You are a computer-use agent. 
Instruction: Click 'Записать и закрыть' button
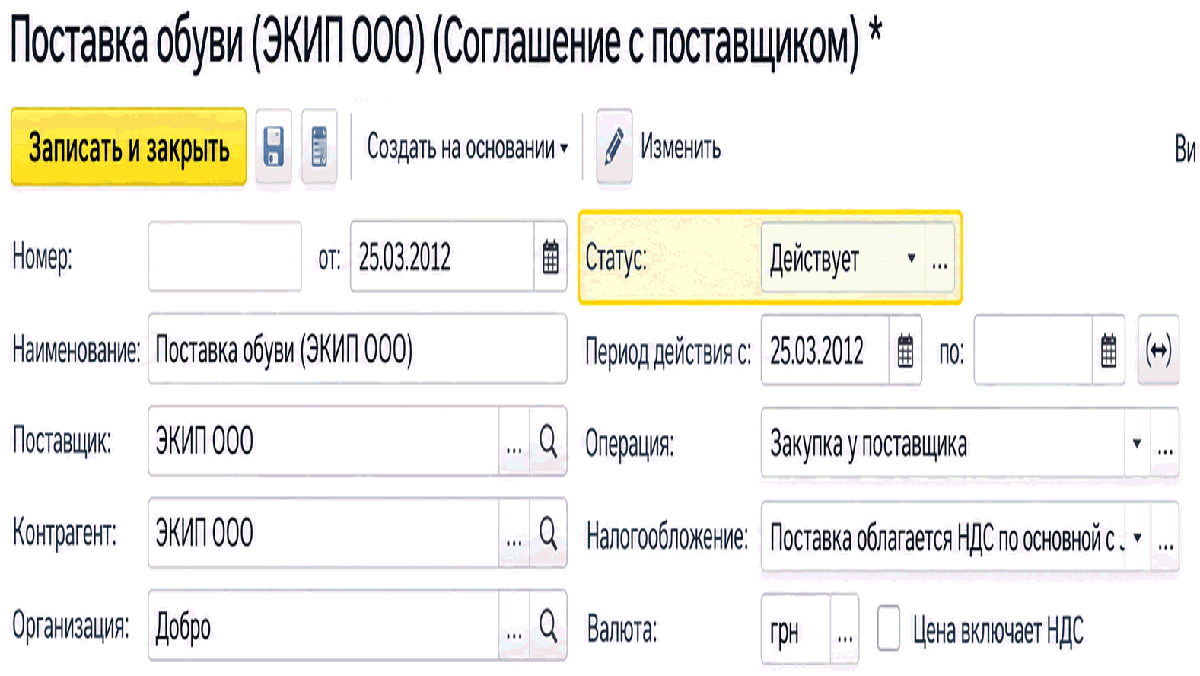pos(129,148)
